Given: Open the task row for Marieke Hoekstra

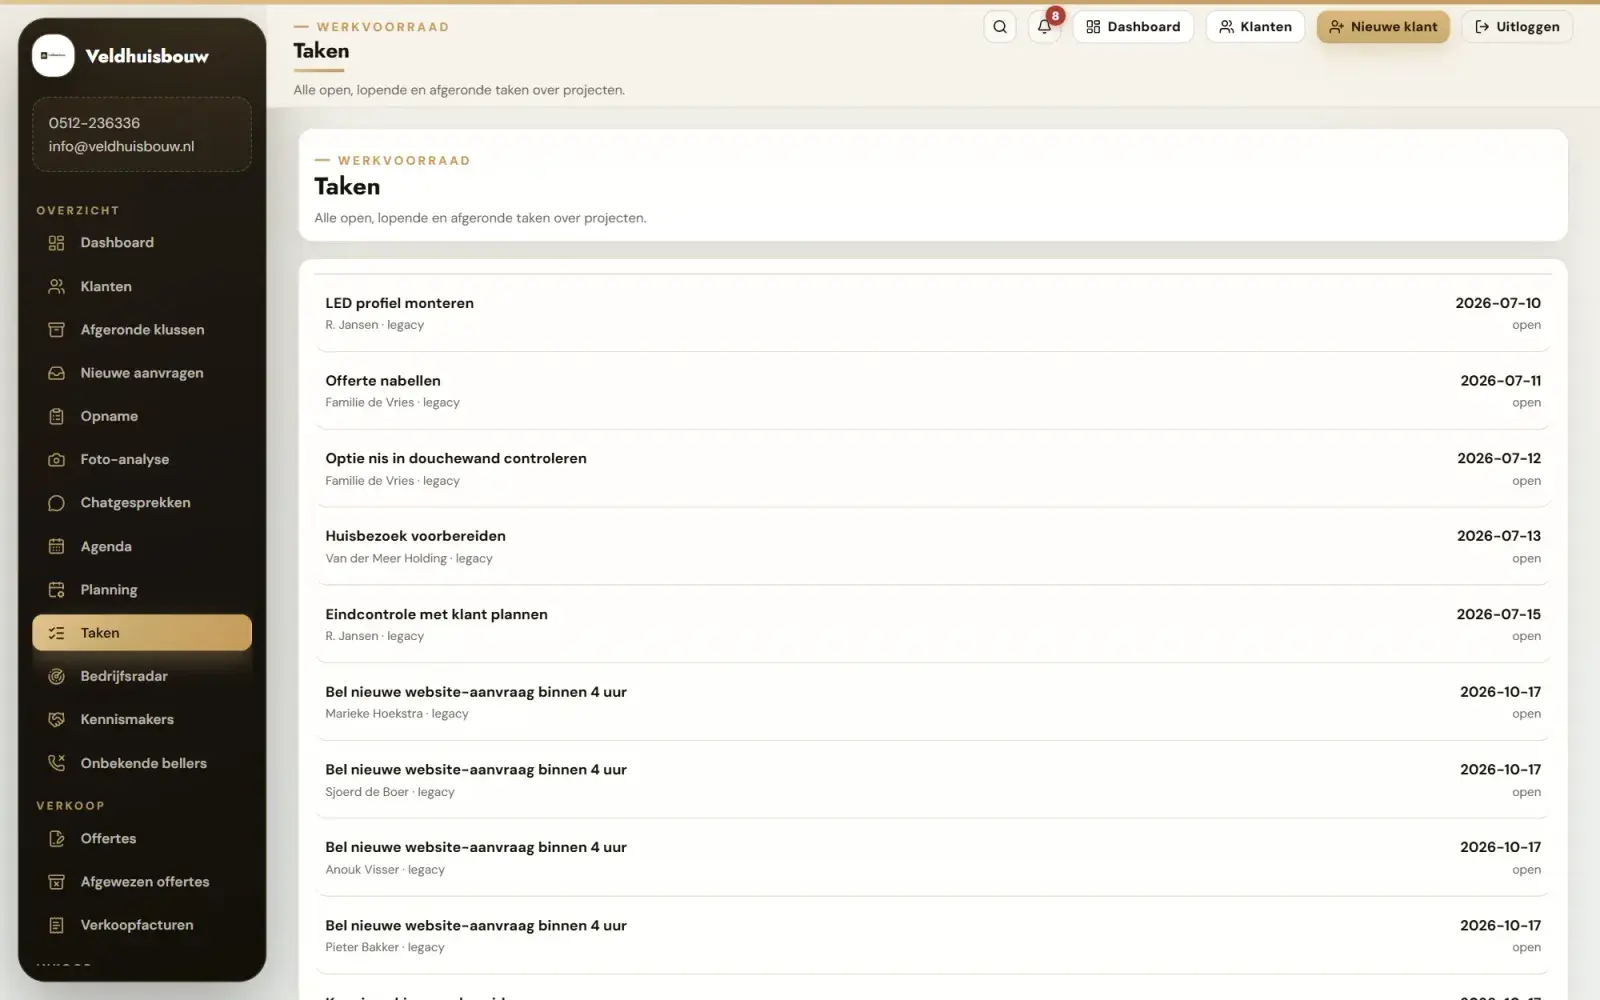Looking at the screenshot, I should (933, 702).
